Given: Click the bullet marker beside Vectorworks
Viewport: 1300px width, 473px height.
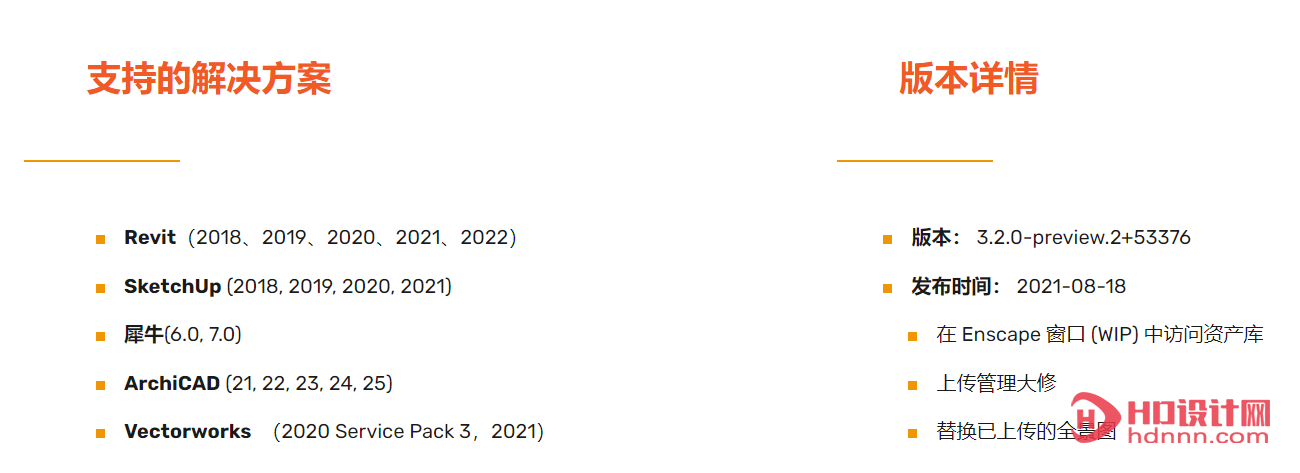Looking at the screenshot, I should coord(100,434).
